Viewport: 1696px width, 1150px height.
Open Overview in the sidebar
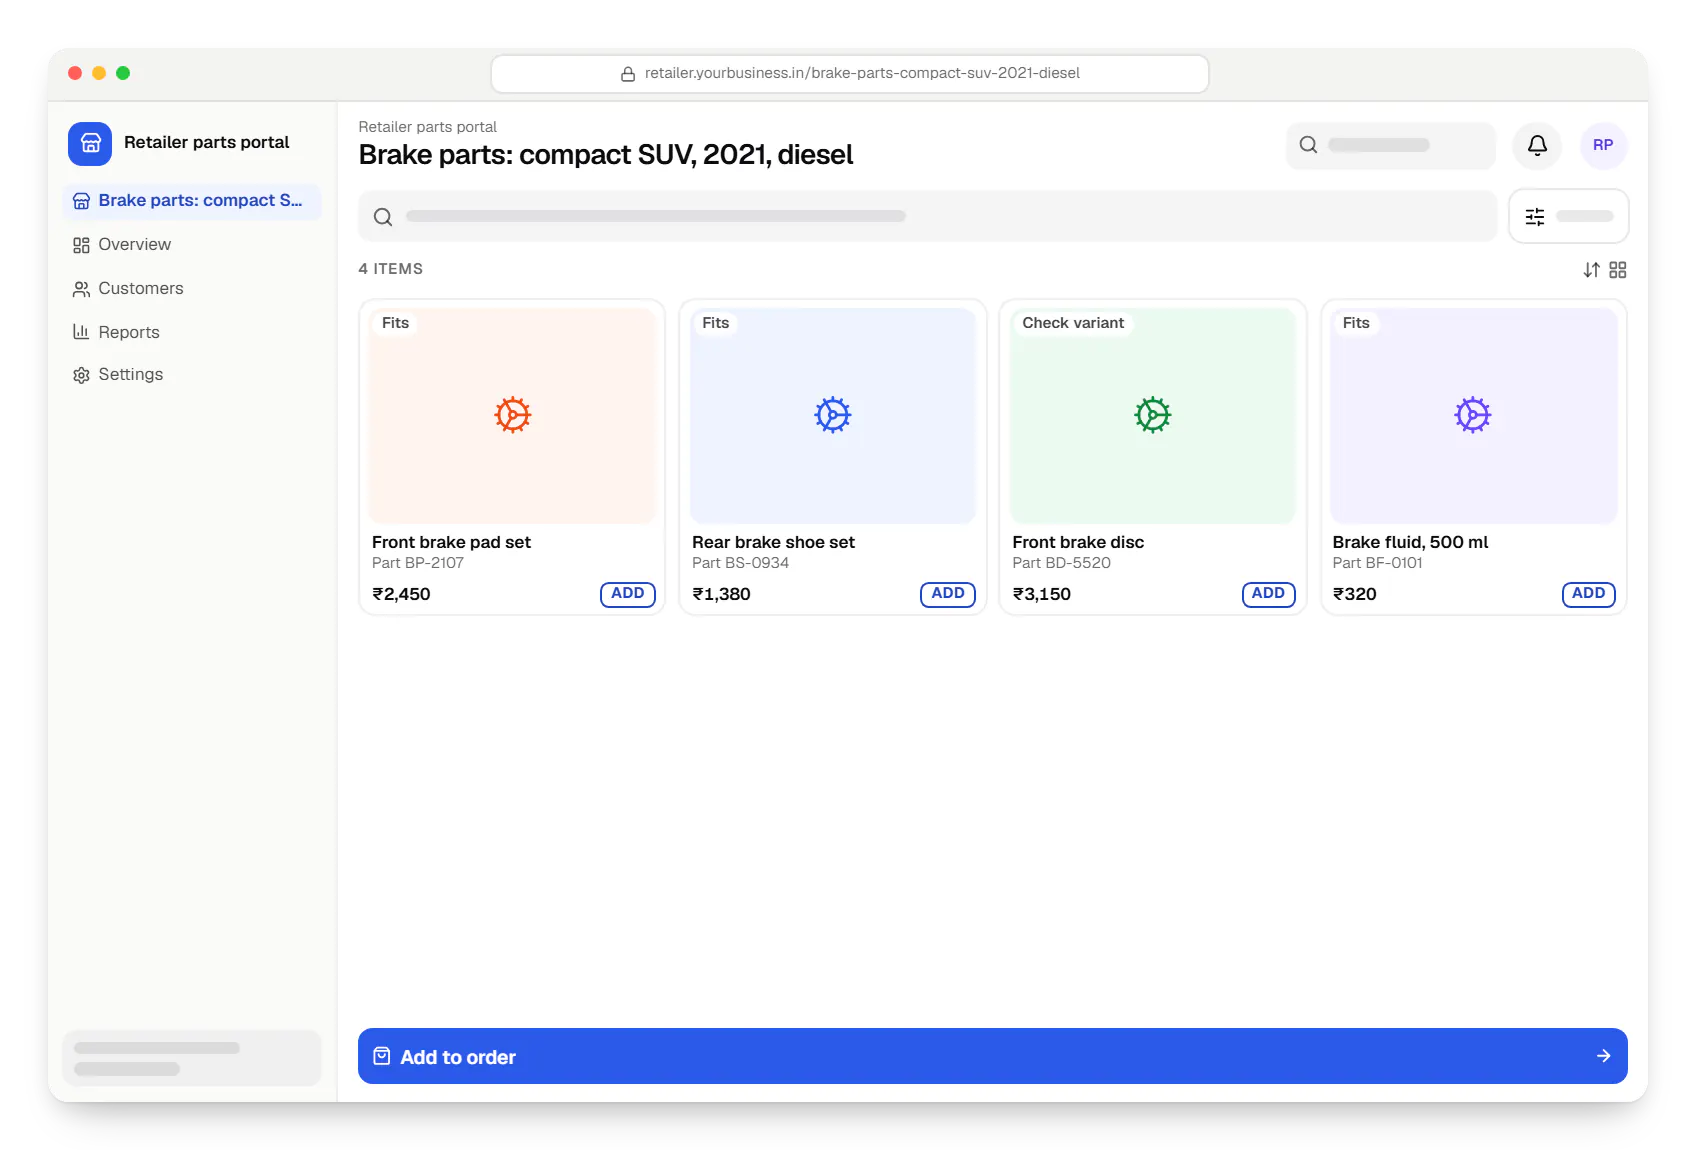[191, 245]
